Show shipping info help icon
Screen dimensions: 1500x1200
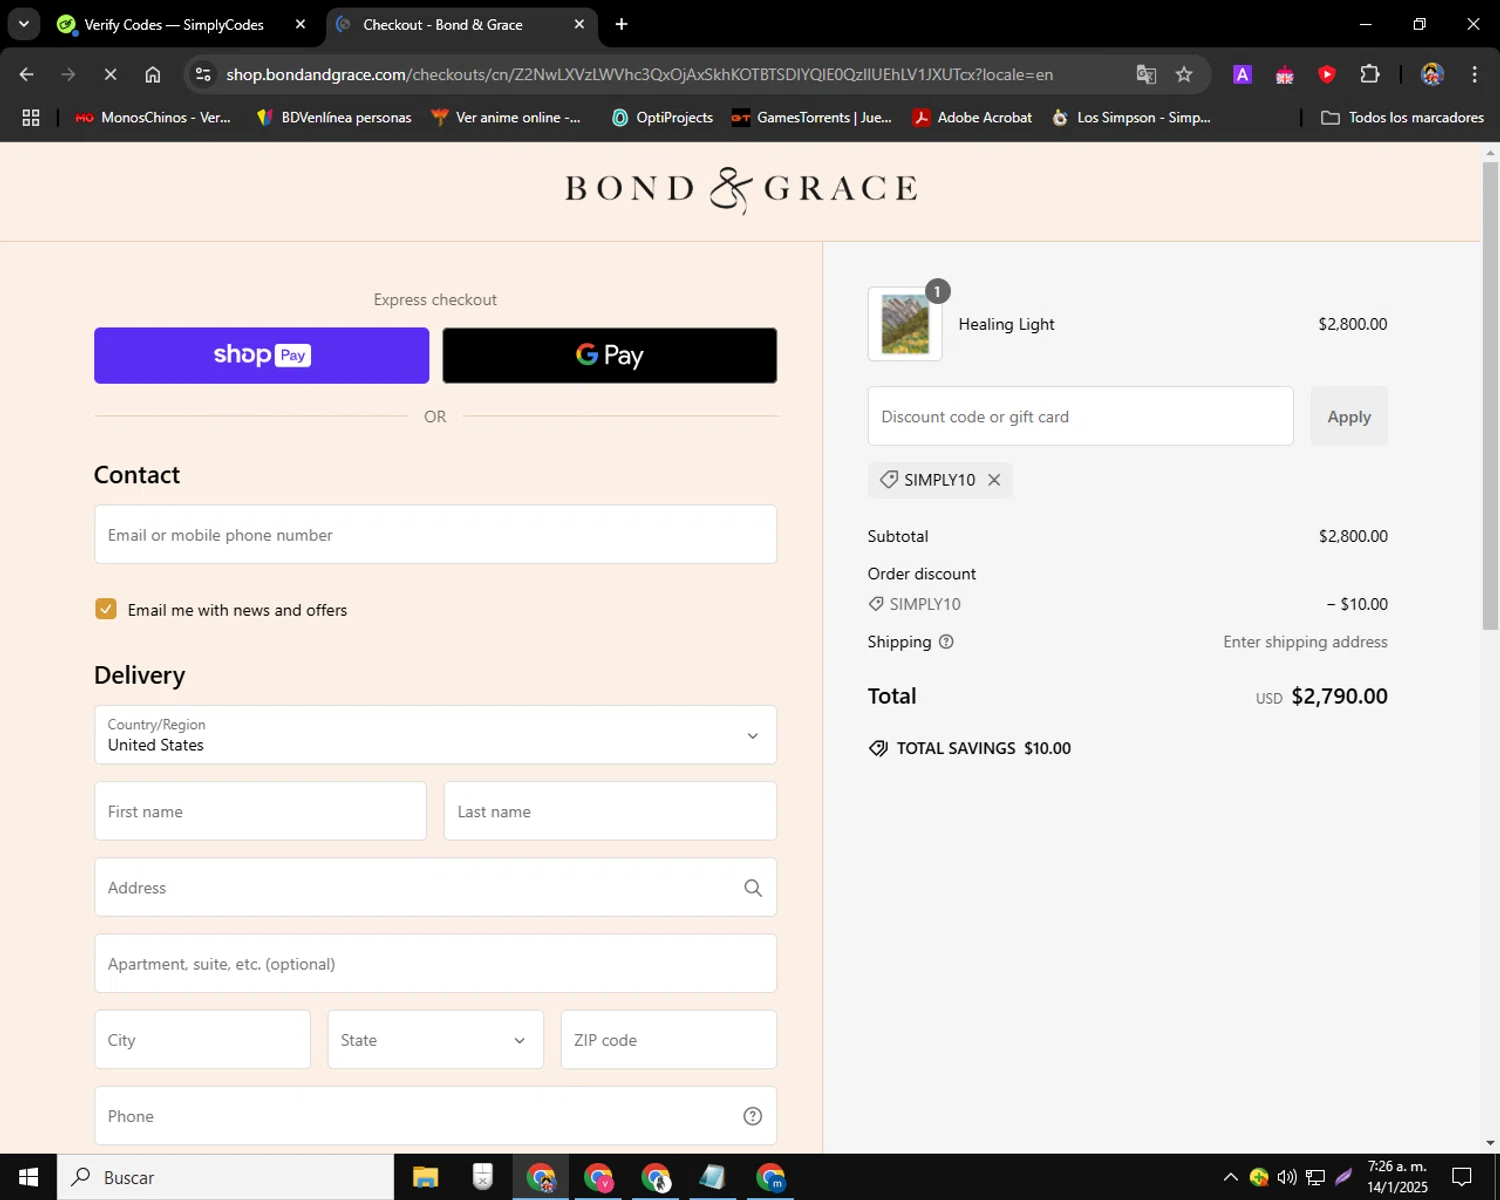tap(946, 642)
